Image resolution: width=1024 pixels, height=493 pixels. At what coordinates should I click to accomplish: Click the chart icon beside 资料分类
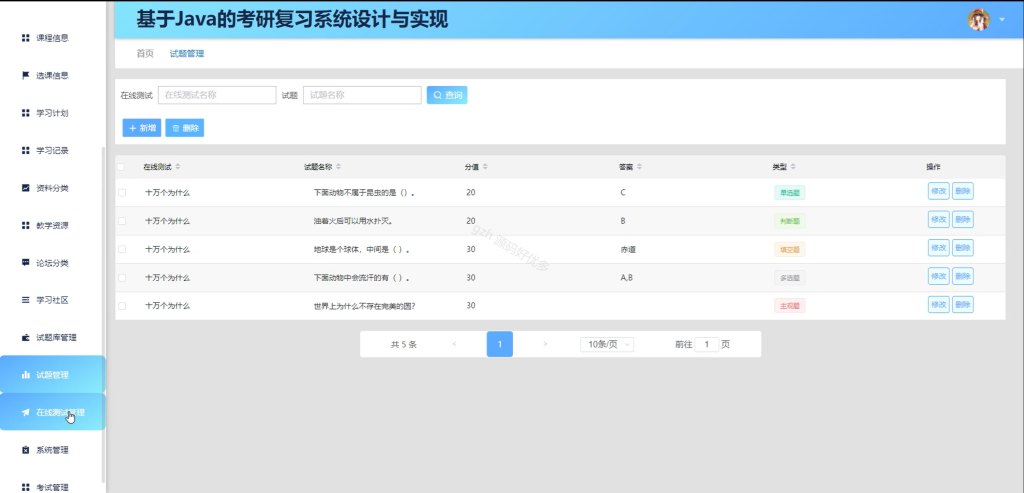point(25,188)
